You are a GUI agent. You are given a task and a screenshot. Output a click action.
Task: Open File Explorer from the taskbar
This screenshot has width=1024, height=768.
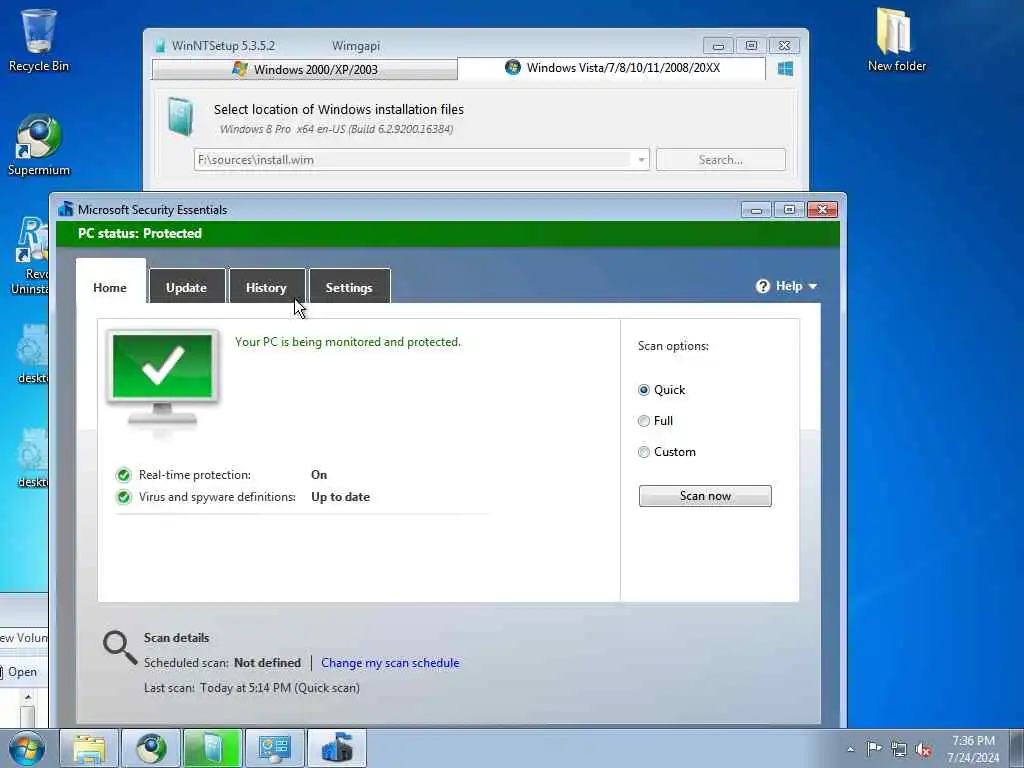tap(89, 748)
